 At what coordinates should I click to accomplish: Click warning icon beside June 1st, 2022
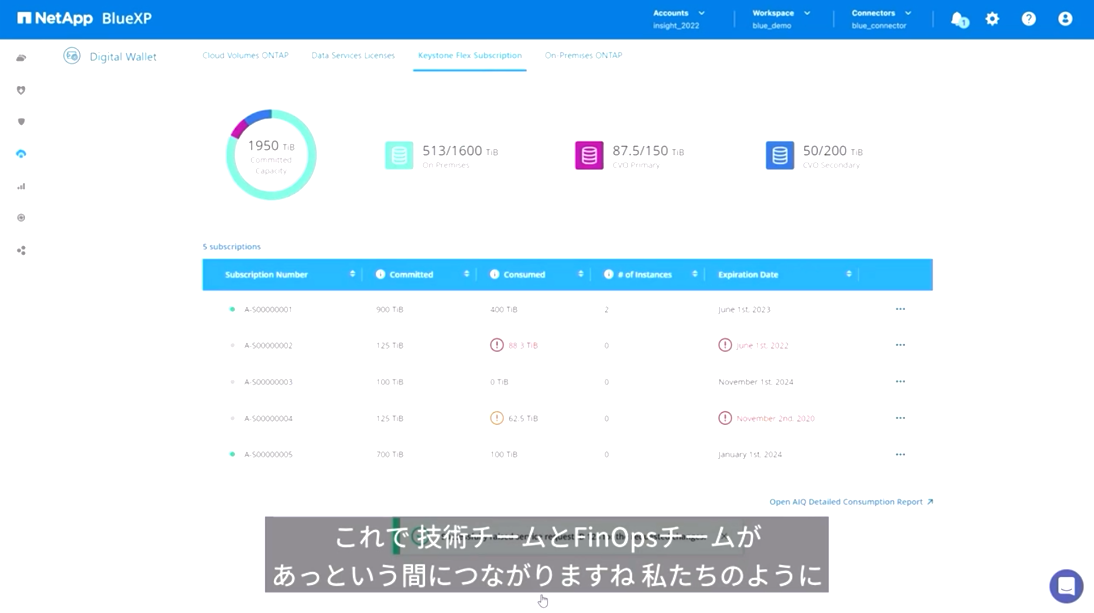(725, 345)
